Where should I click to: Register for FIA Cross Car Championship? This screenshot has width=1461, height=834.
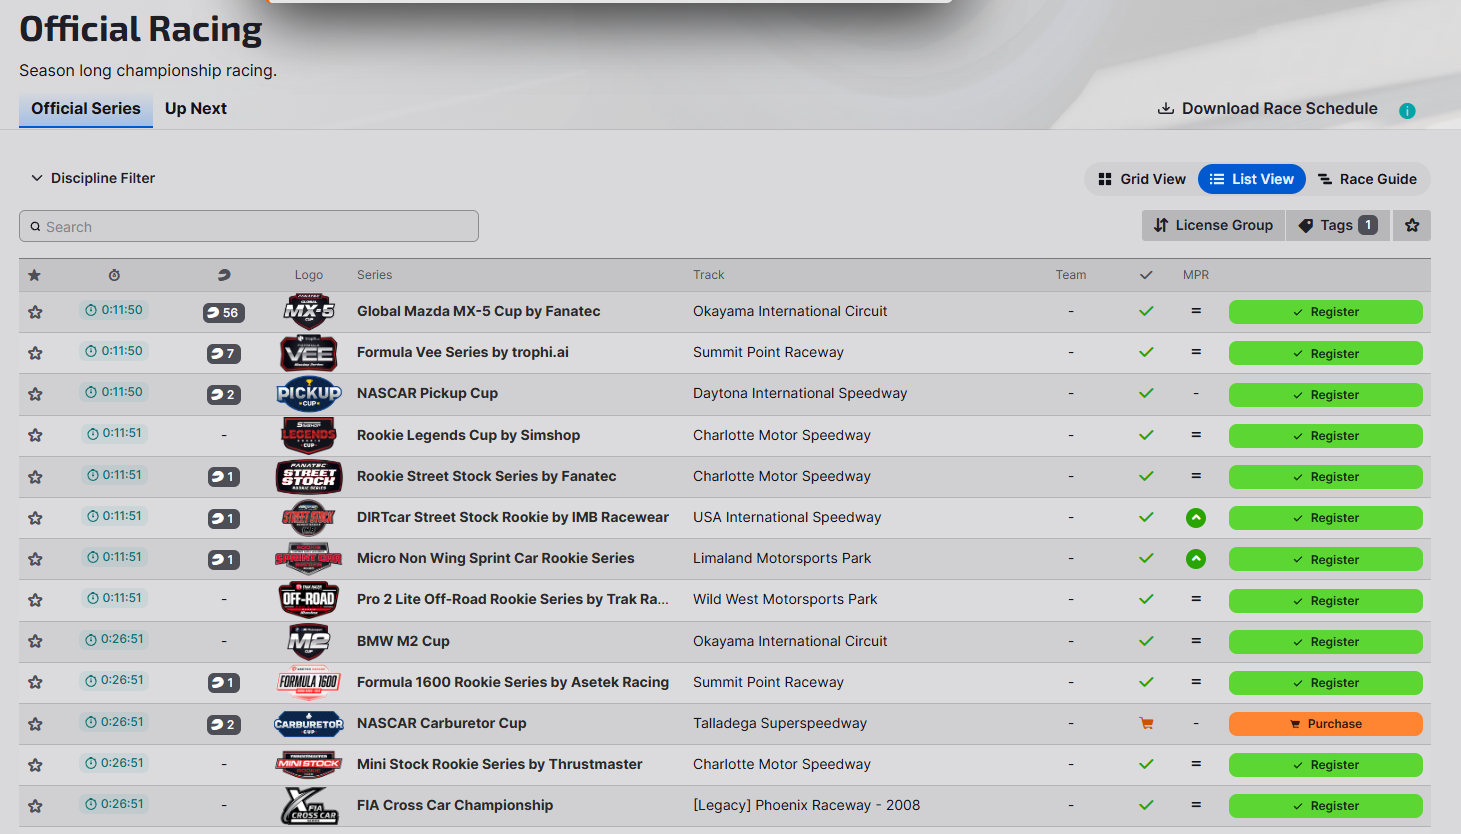point(1326,806)
